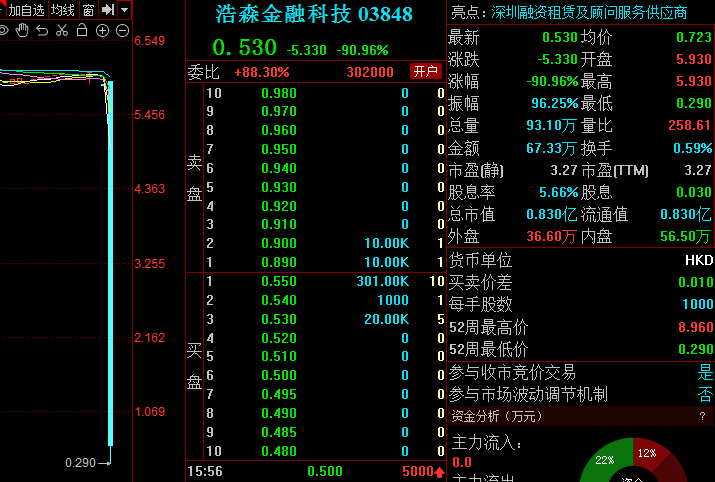Select buy level 3 price 0.530
The height and width of the screenshot is (482, 715).
click(279, 319)
